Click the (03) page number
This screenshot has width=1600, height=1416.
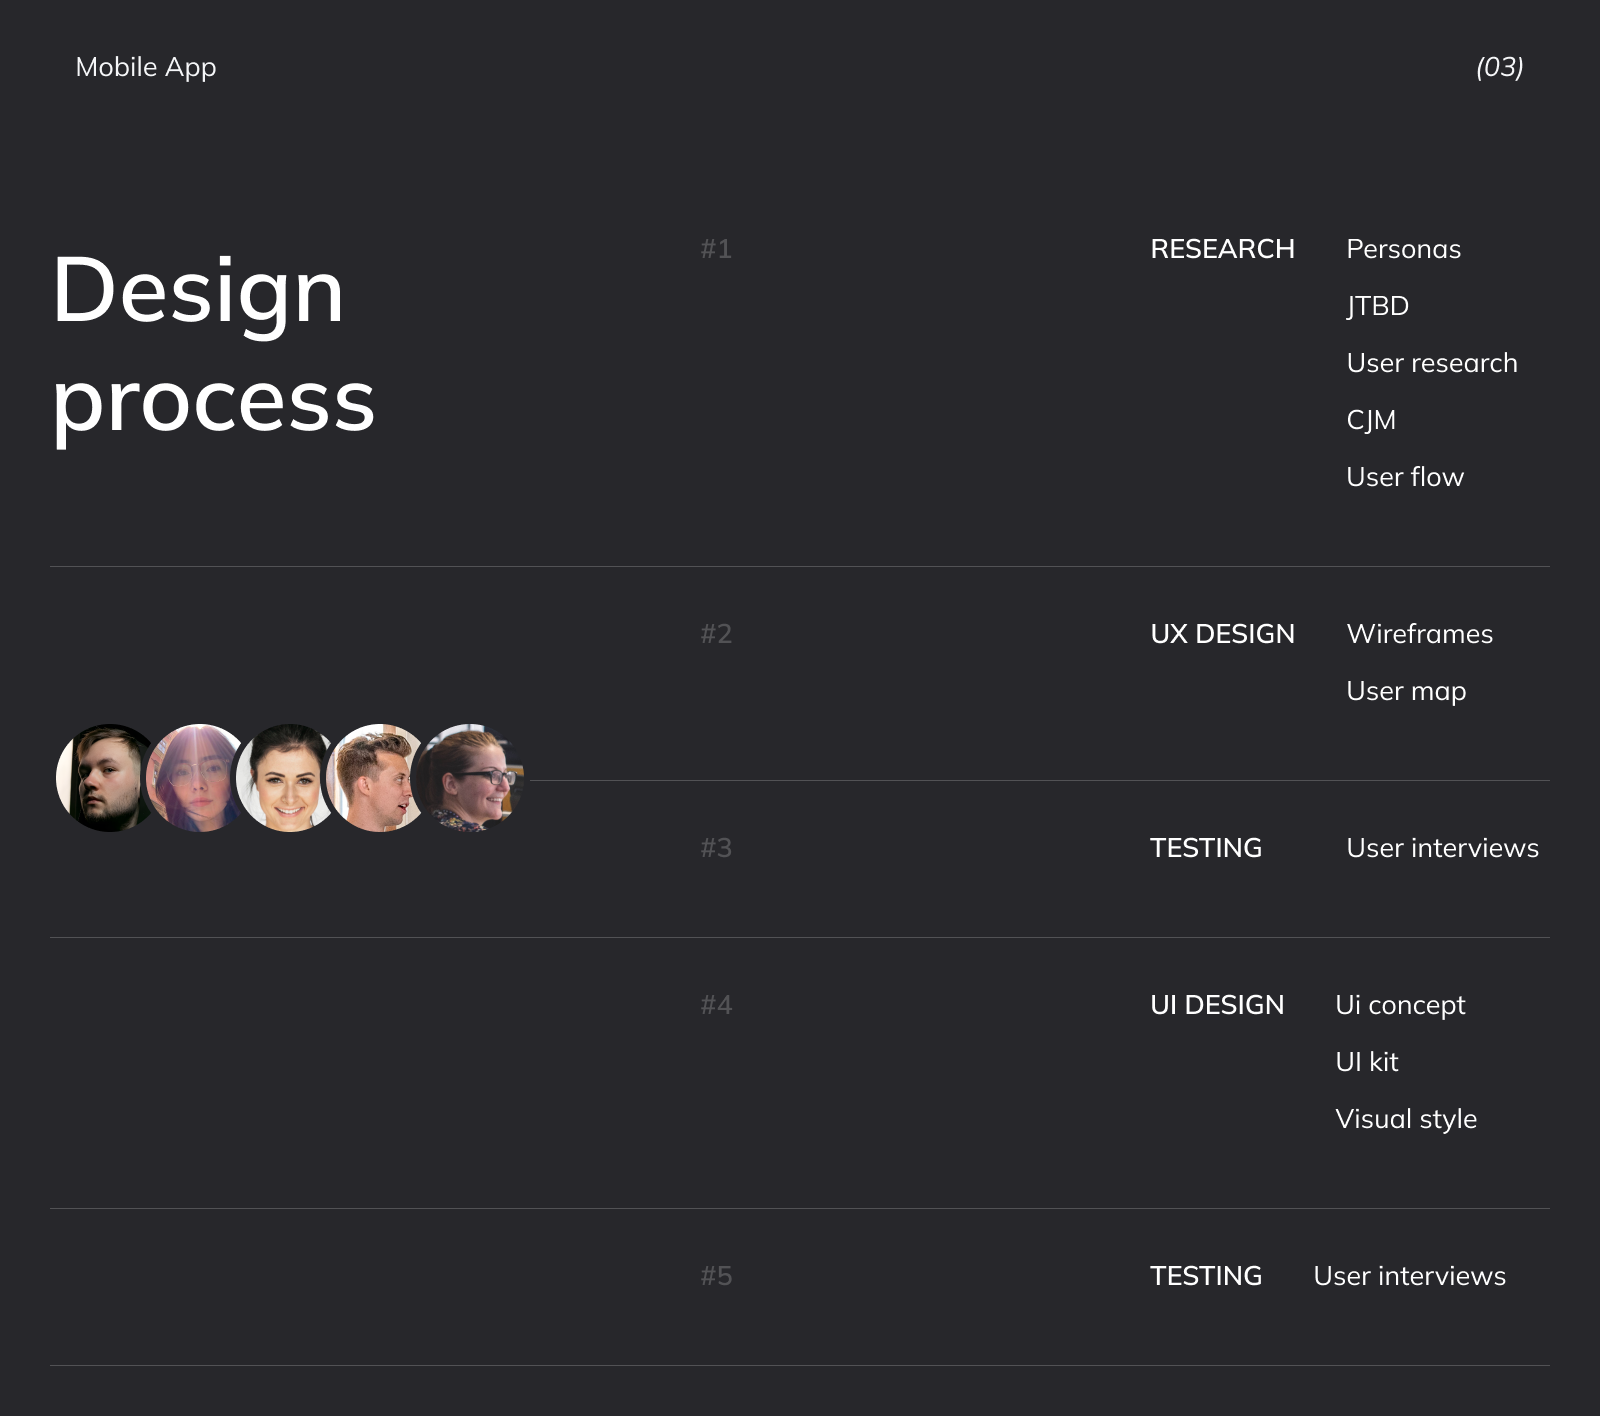point(1499,67)
